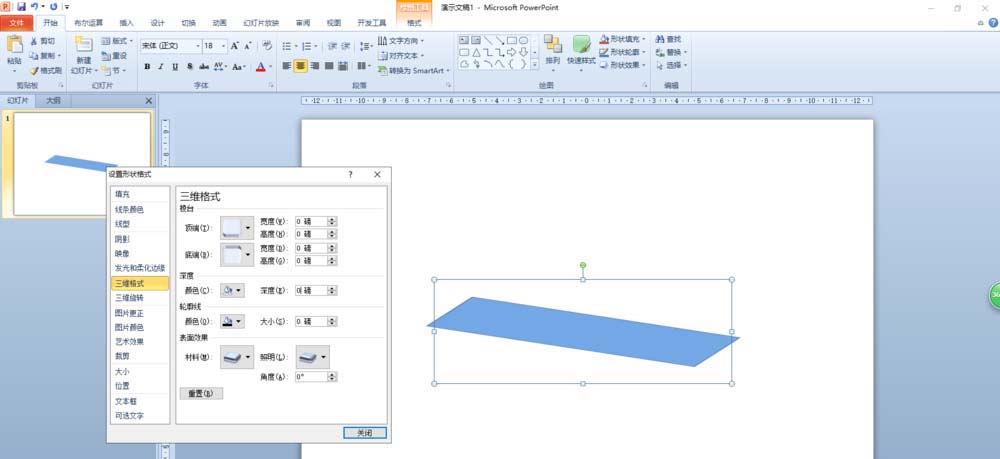Switch to the Design (设计) ribbon tab
Screen dimensions: 1000x459
[x=158, y=23]
